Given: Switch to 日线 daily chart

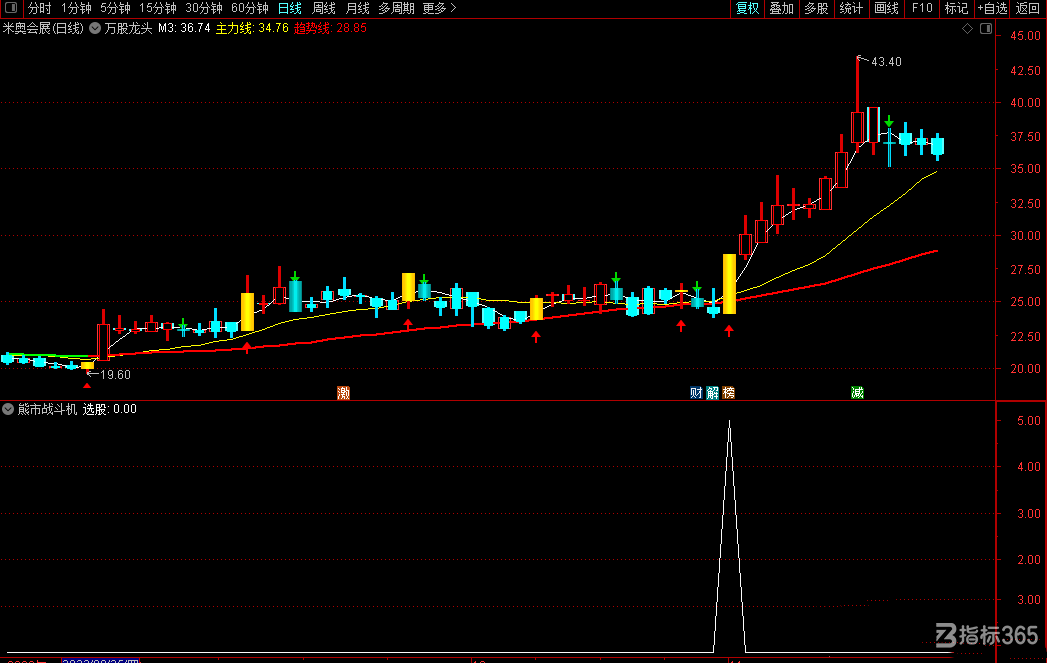Looking at the screenshot, I should [x=290, y=8].
